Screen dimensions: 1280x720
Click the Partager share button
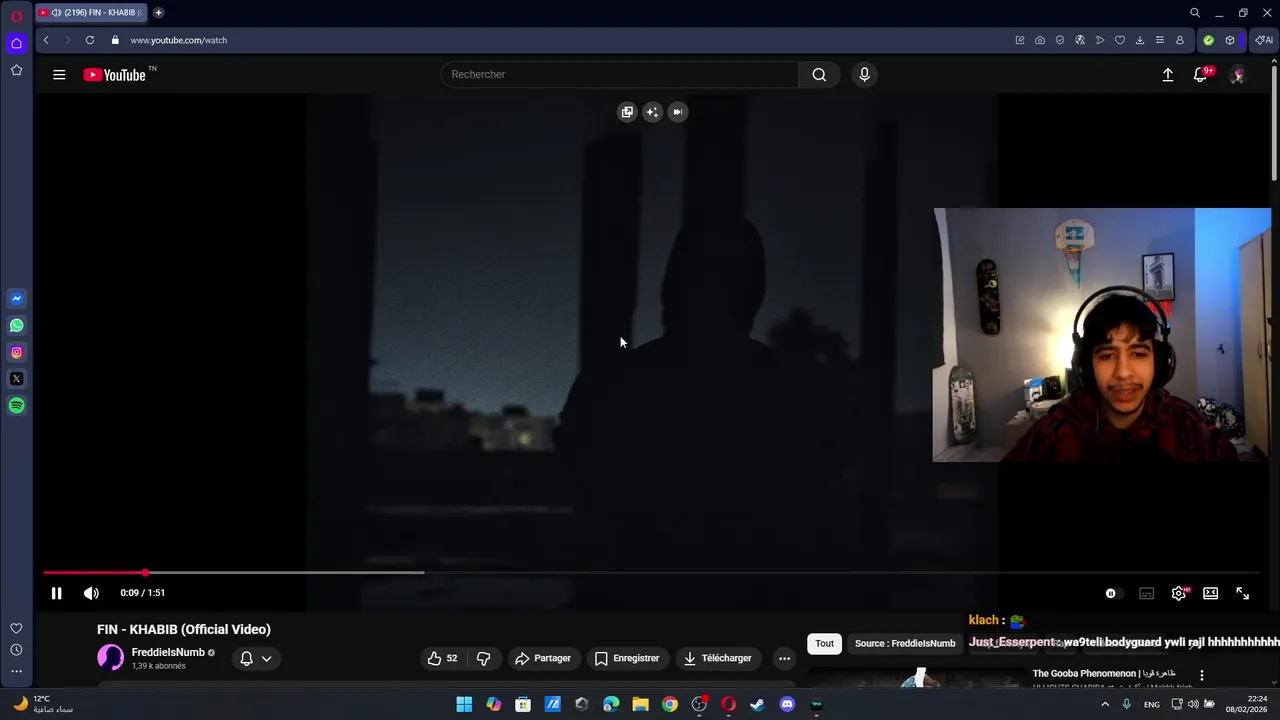(542, 658)
